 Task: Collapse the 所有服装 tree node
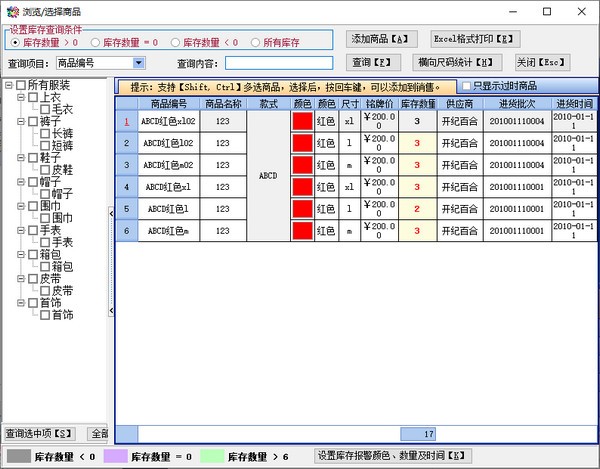pos(9,85)
